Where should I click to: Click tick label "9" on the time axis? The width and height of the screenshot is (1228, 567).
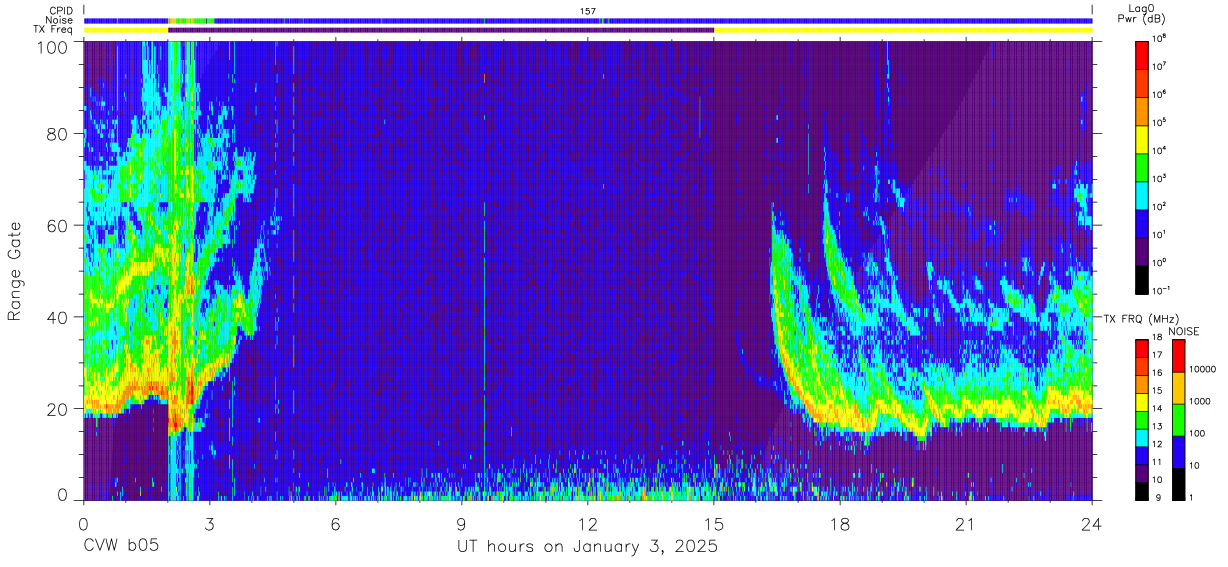(462, 525)
